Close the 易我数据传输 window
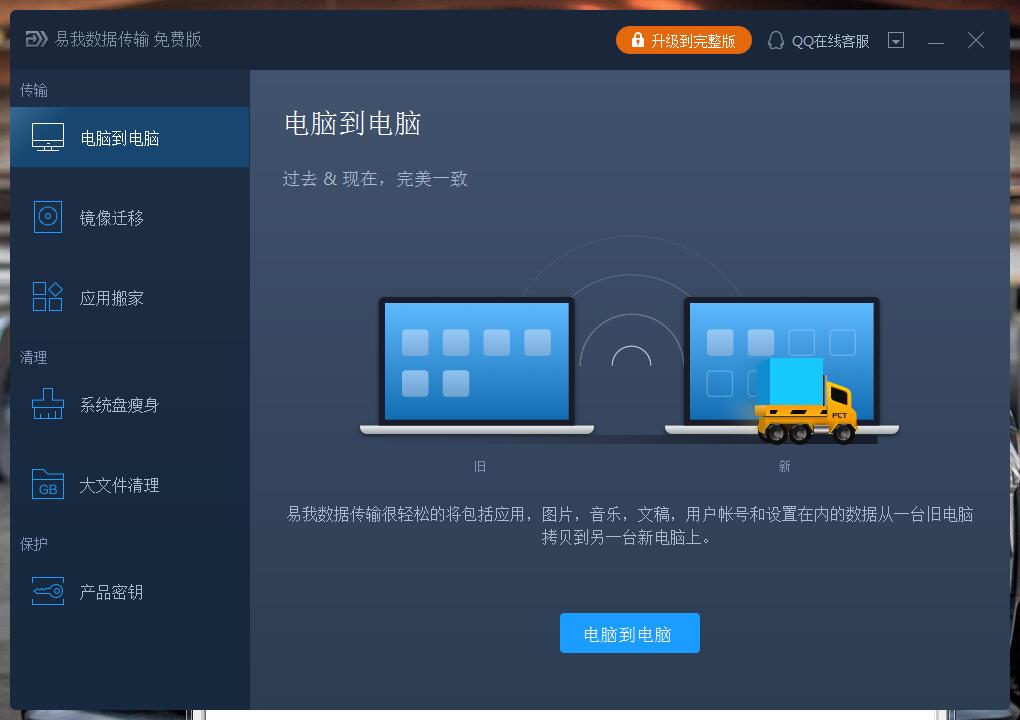 pyautogui.click(x=976, y=40)
